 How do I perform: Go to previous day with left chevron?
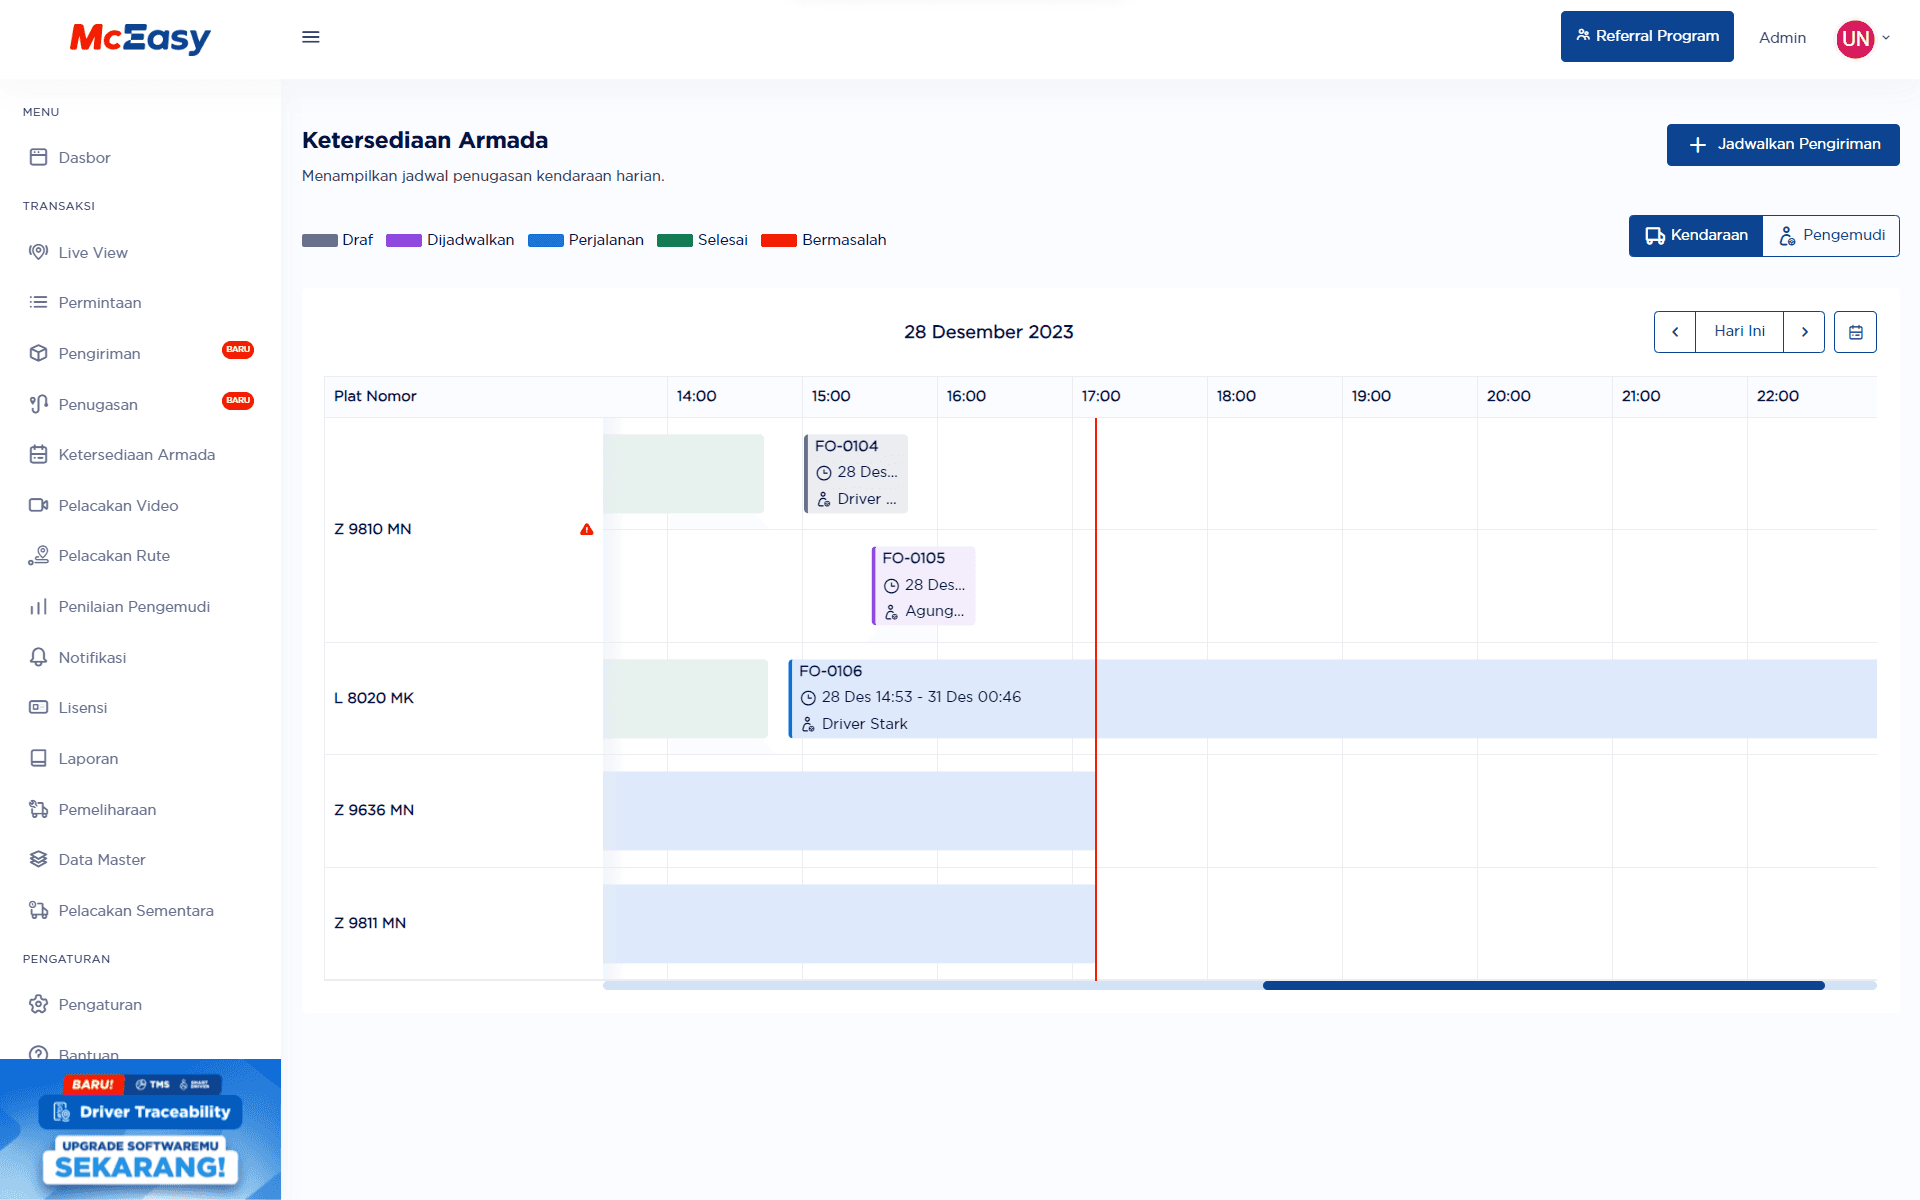[x=1675, y=331]
